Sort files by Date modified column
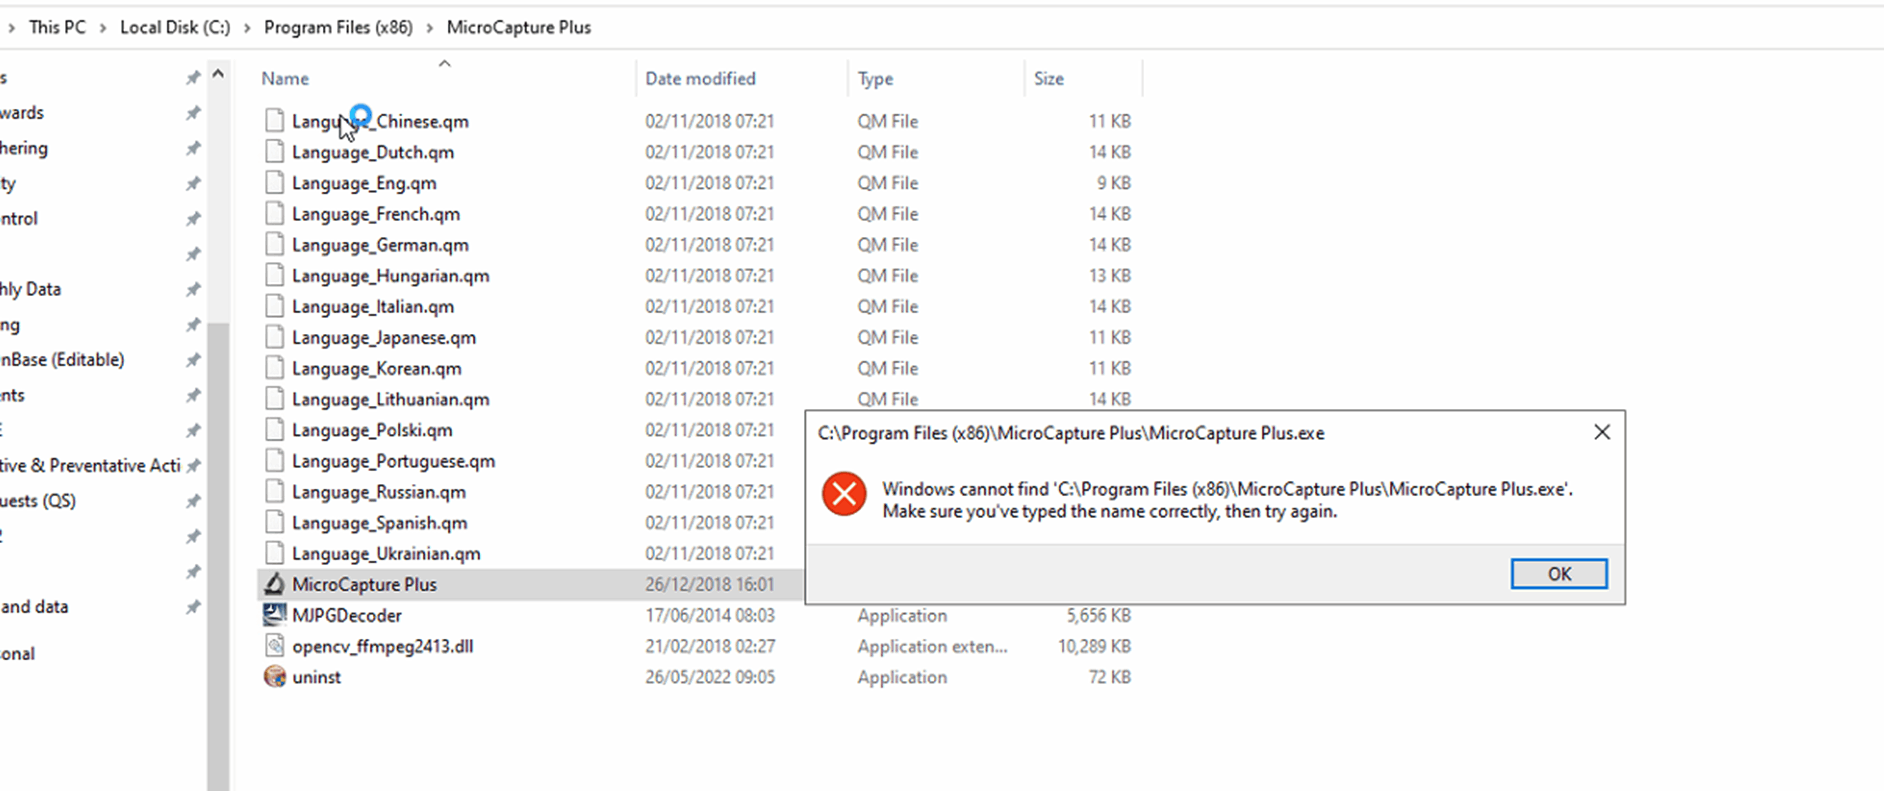This screenshot has width=1884, height=791. pyautogui.click(x=700, y=78)
